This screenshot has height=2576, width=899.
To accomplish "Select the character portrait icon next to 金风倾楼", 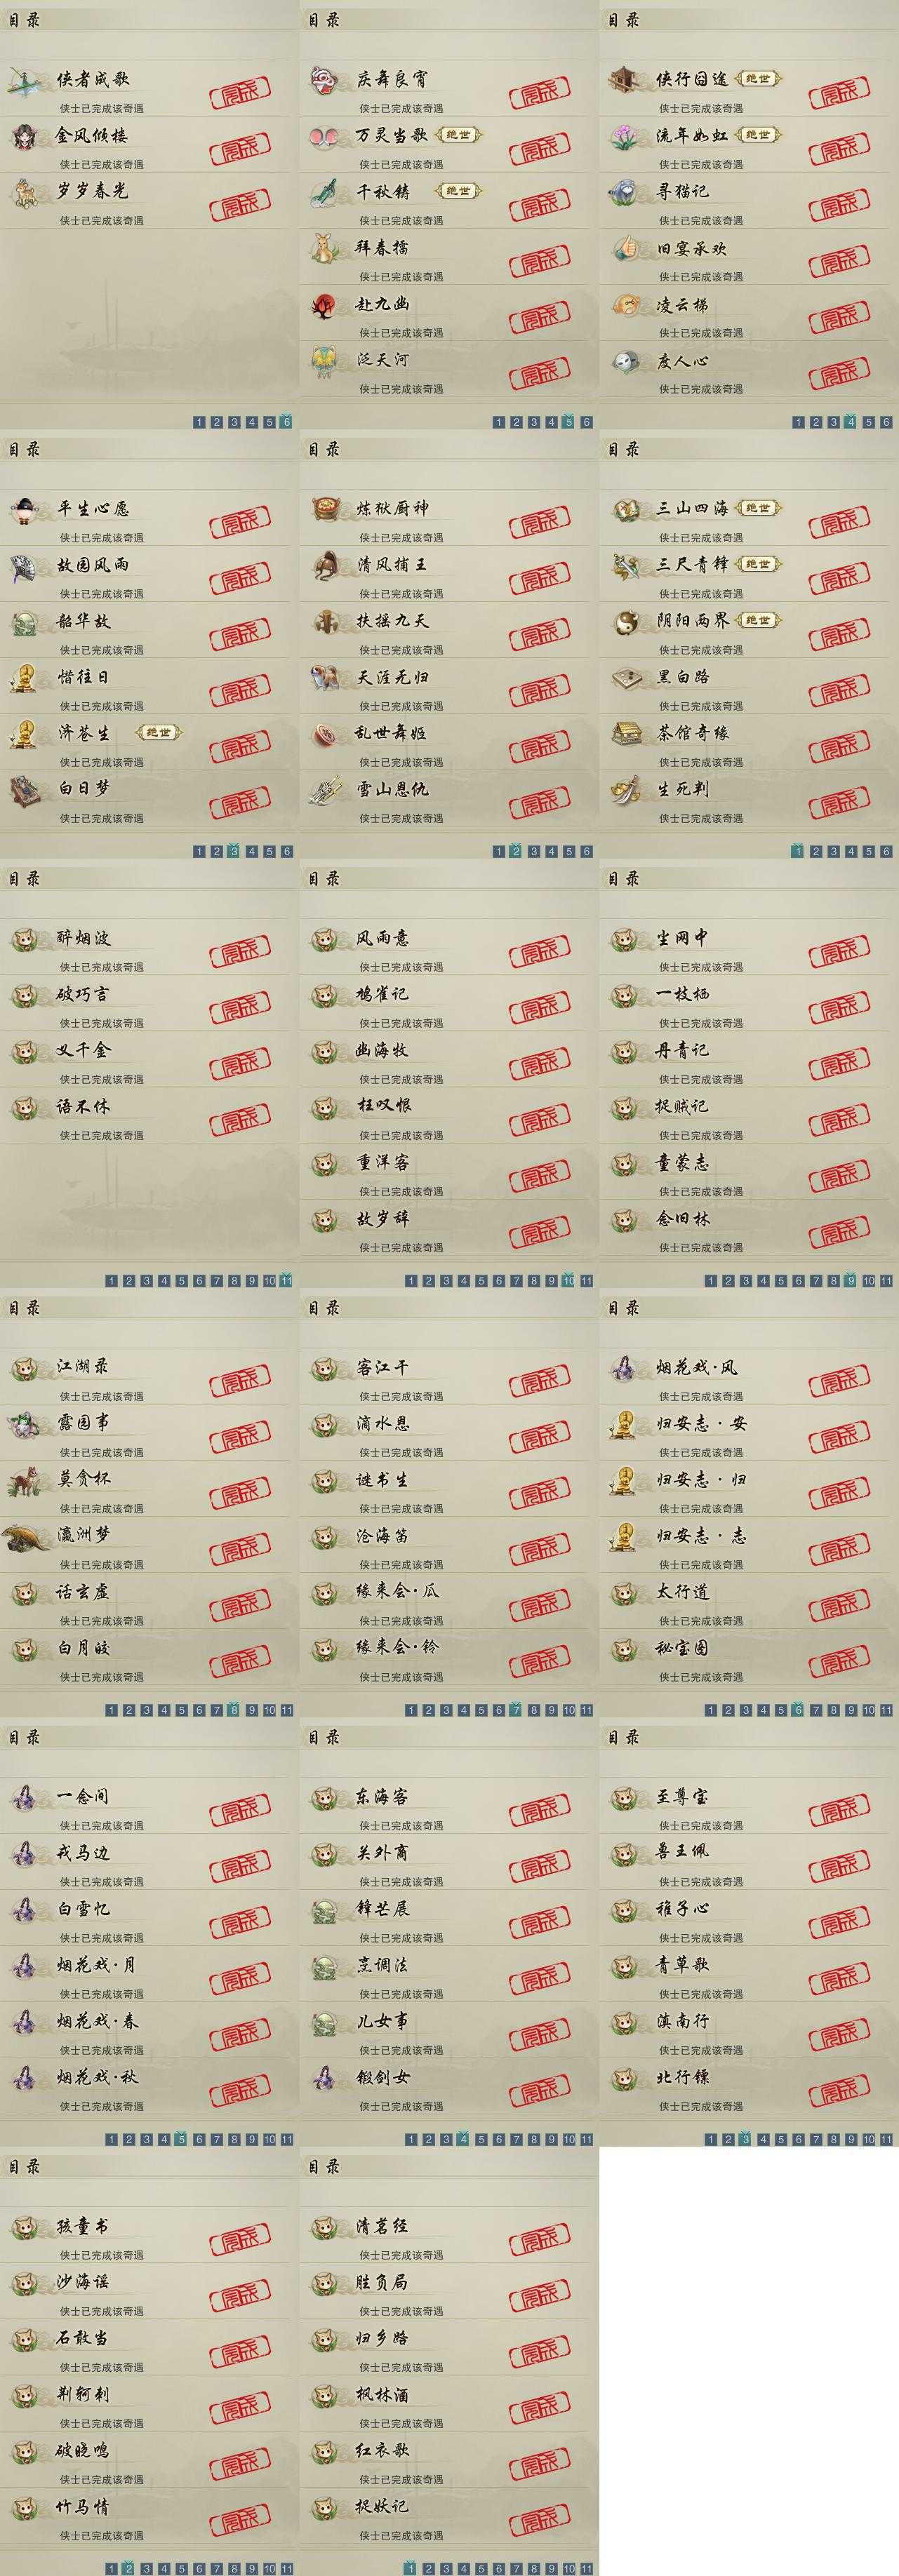I will coord(25,136).
